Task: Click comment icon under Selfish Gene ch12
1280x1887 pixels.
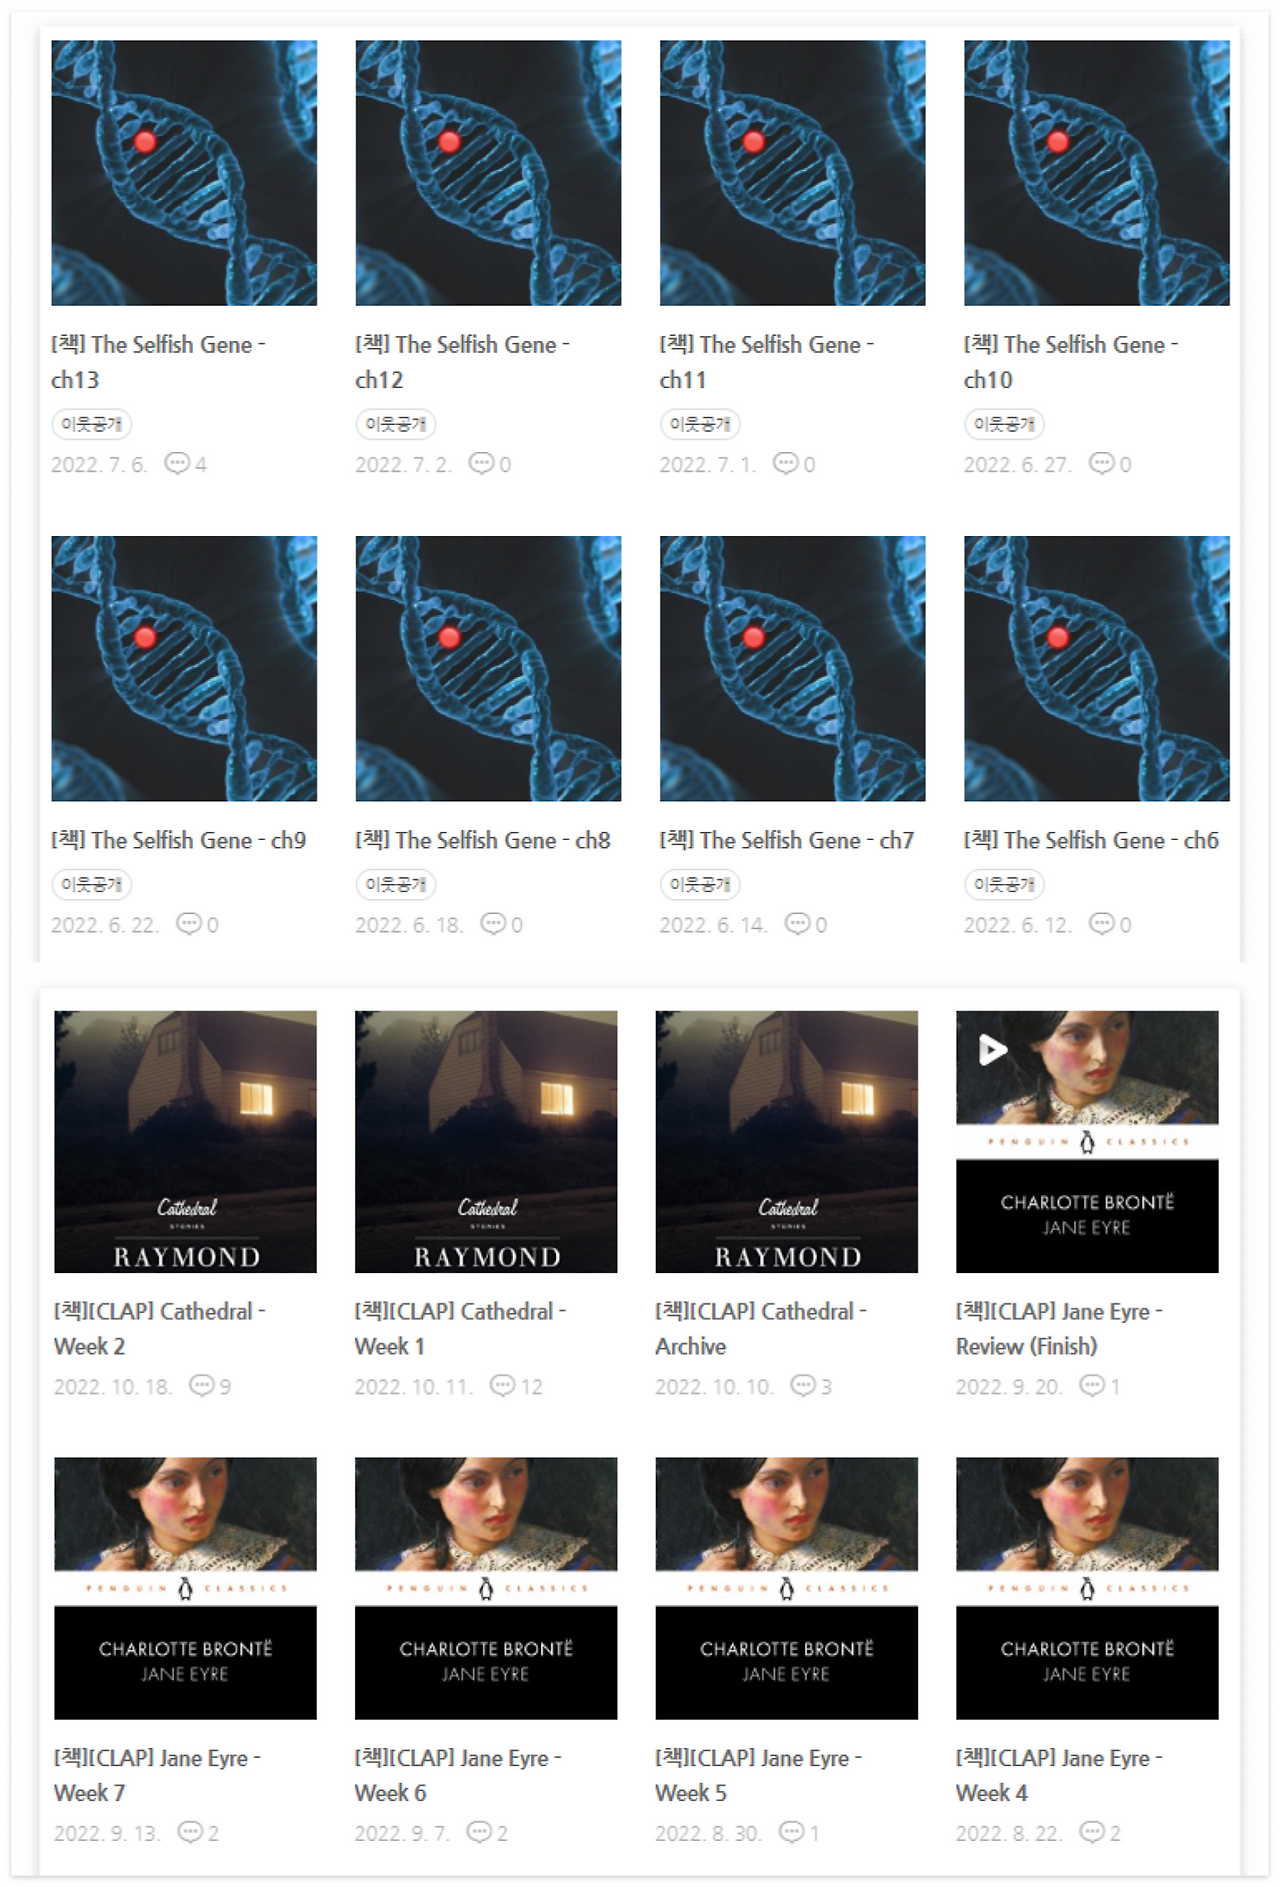Action: point(482,463)
